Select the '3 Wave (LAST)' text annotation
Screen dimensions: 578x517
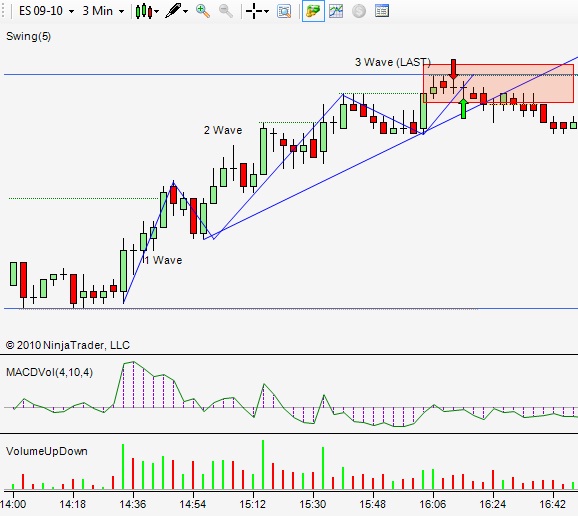pos(393,62)
